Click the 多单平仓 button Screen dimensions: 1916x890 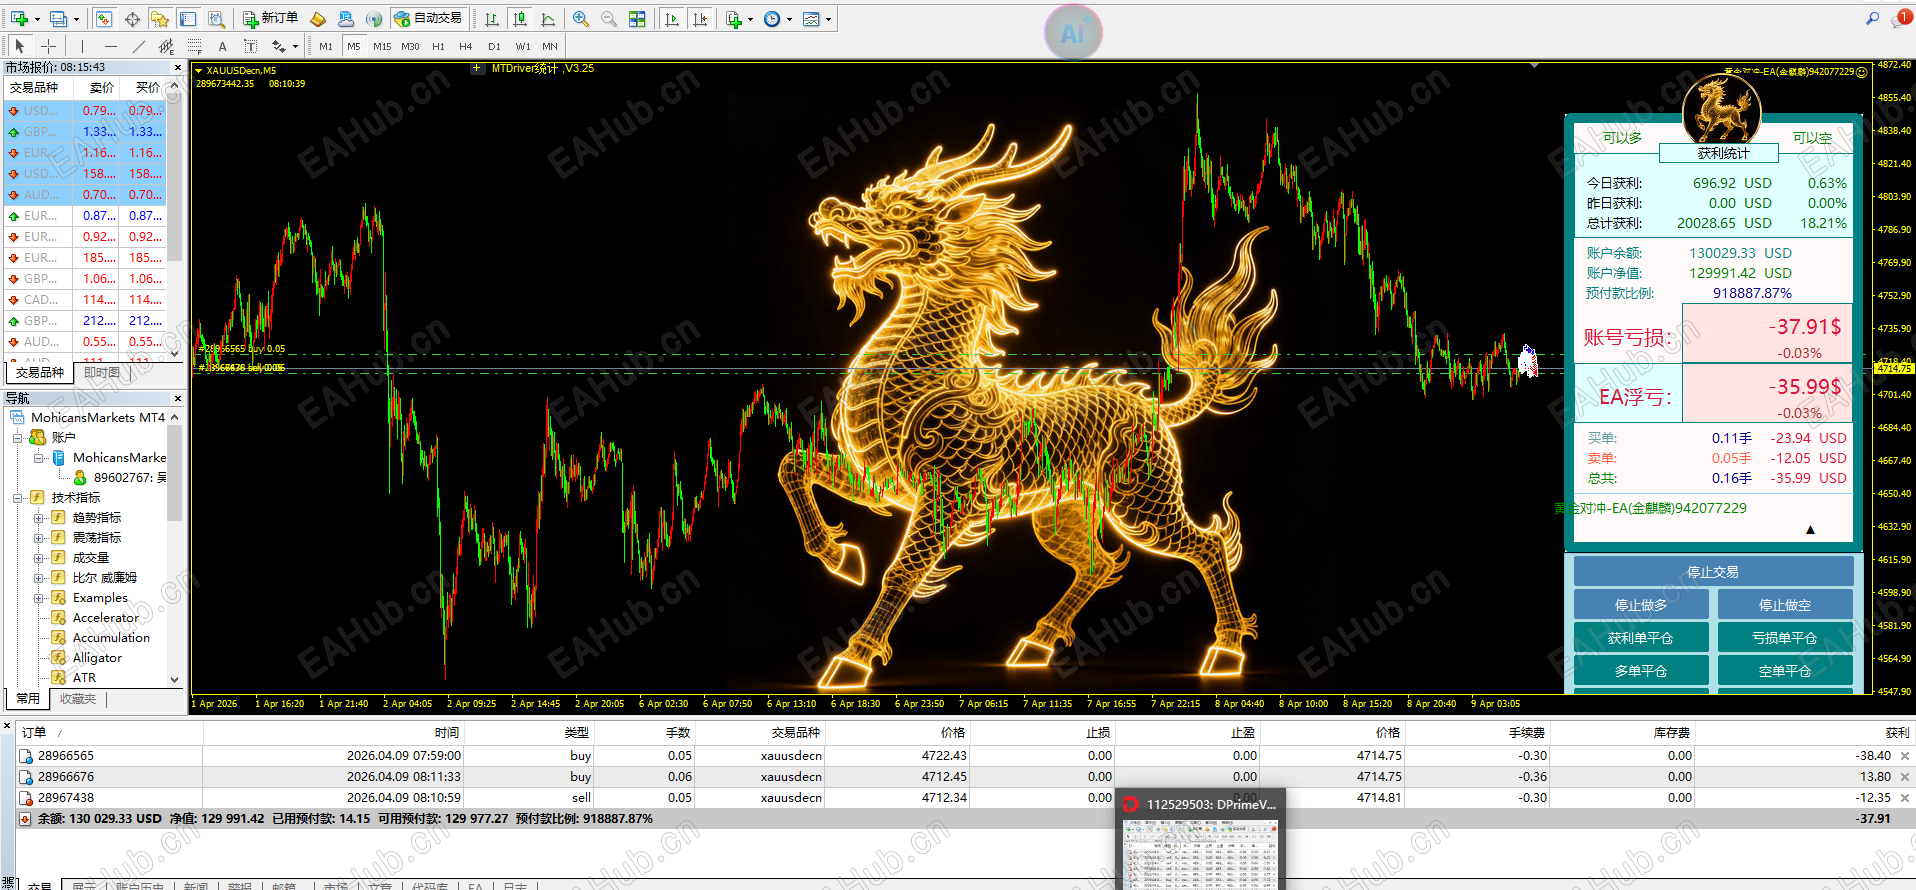click(x=1641, y=671)
